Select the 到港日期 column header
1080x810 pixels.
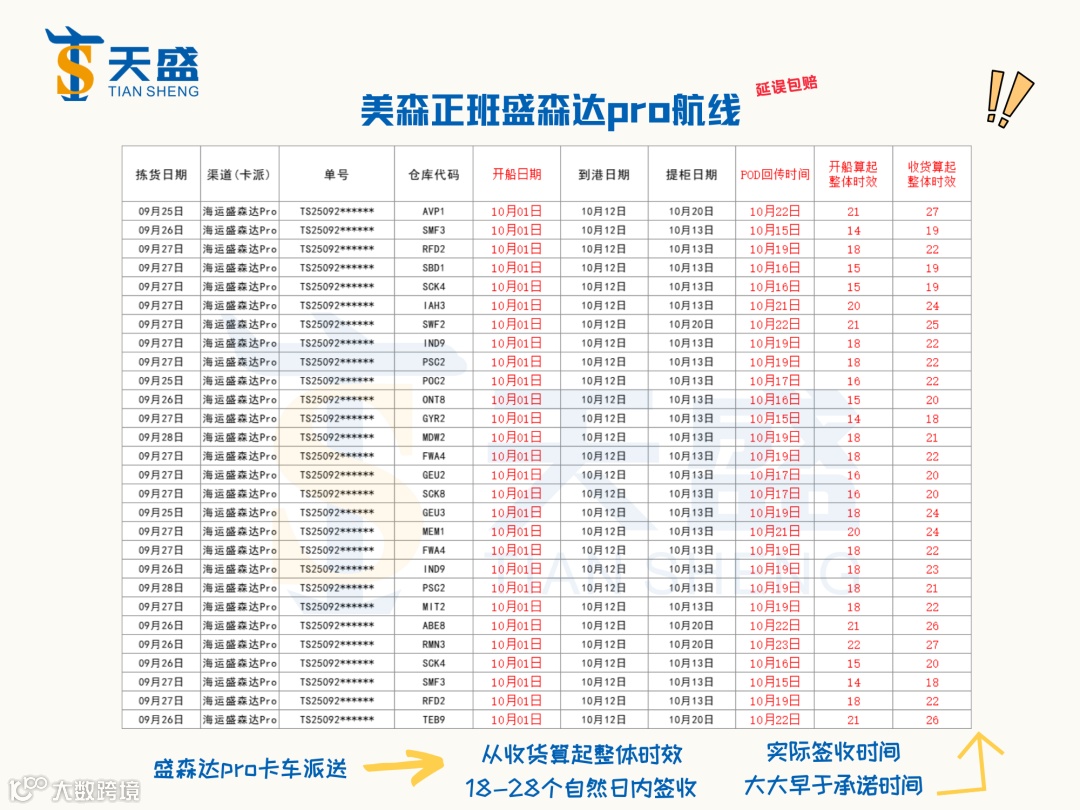pyautogui.click(x=603, y=174)
